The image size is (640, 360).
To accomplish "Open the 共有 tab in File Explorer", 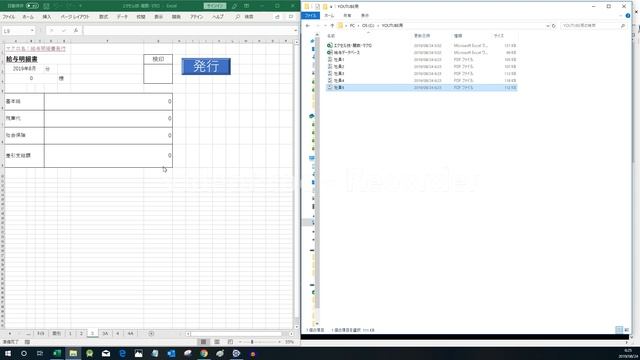I will coord(347,16).
